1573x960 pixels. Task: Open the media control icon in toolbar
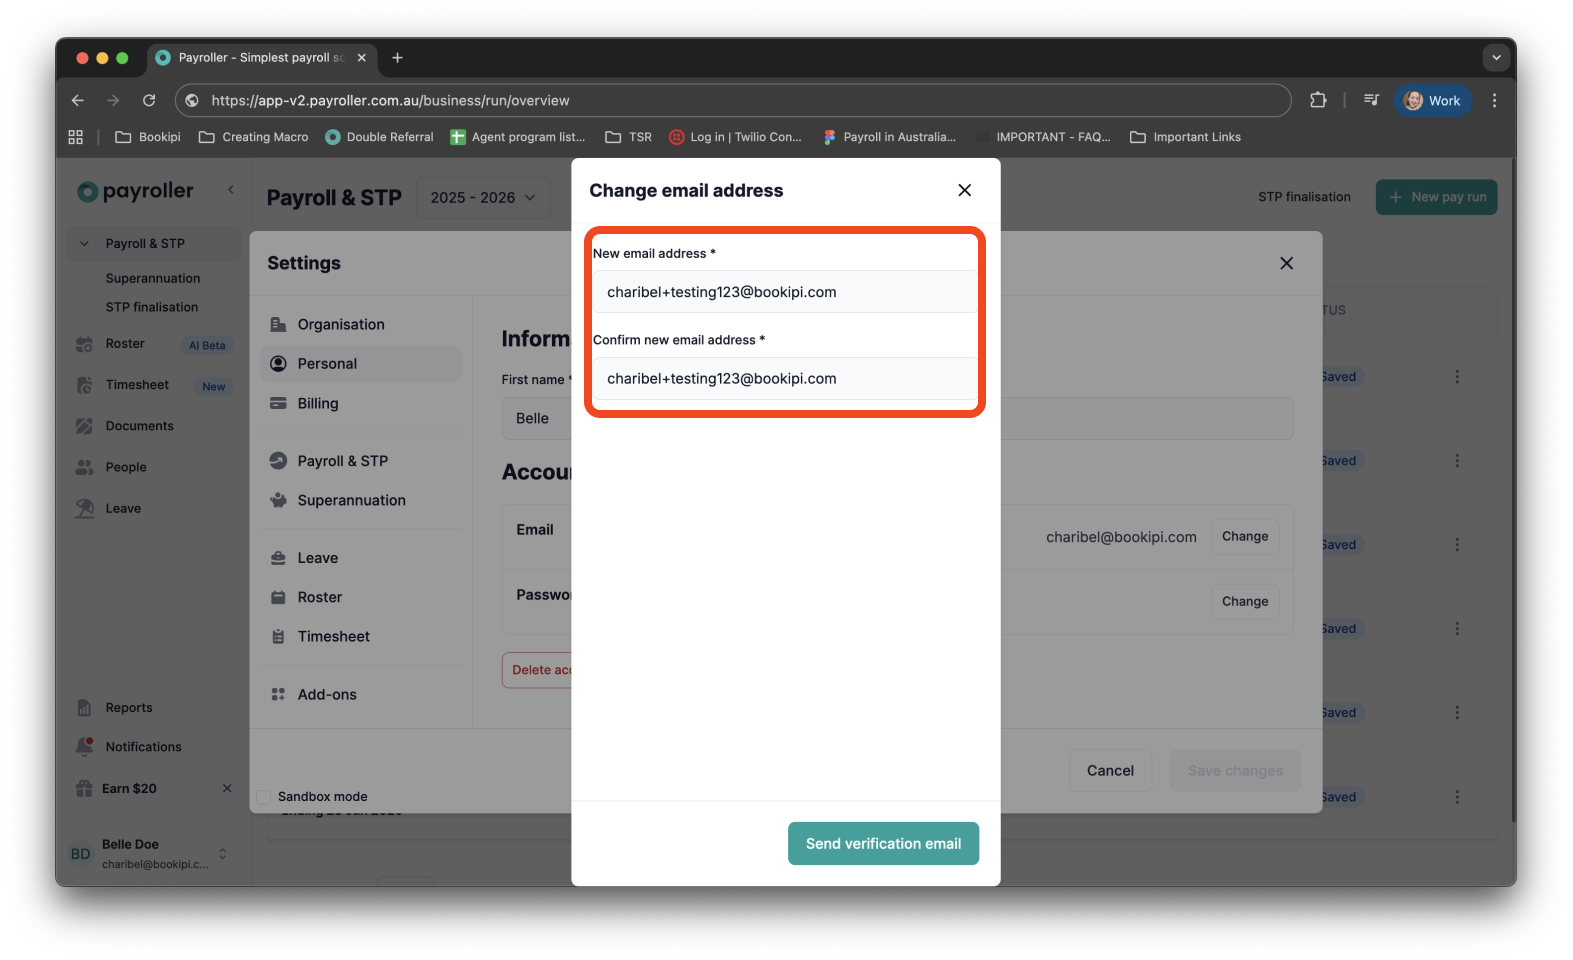[x=1371, y=100]
